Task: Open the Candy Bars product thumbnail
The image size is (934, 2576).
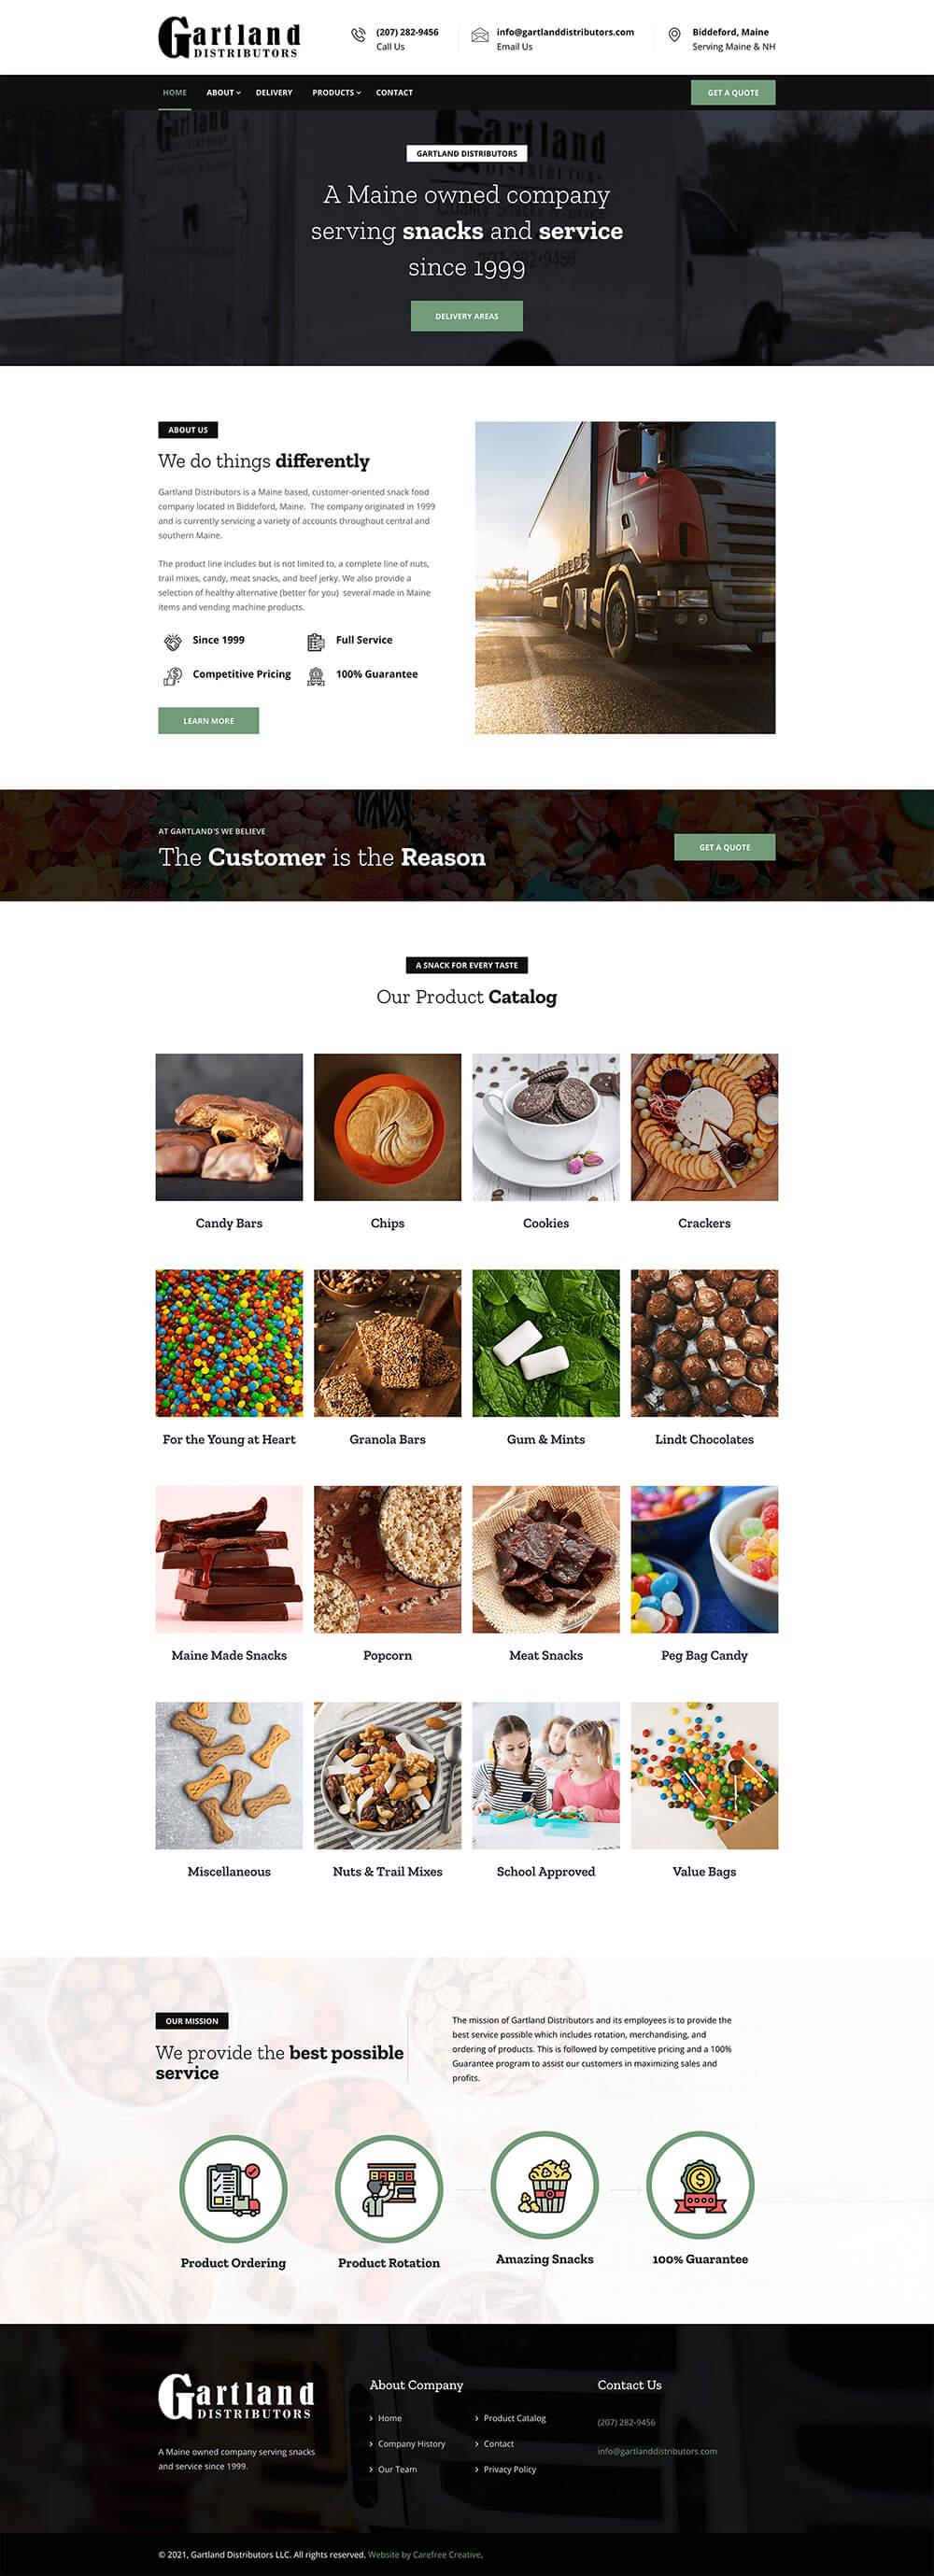Action: tap(229, 1127)
